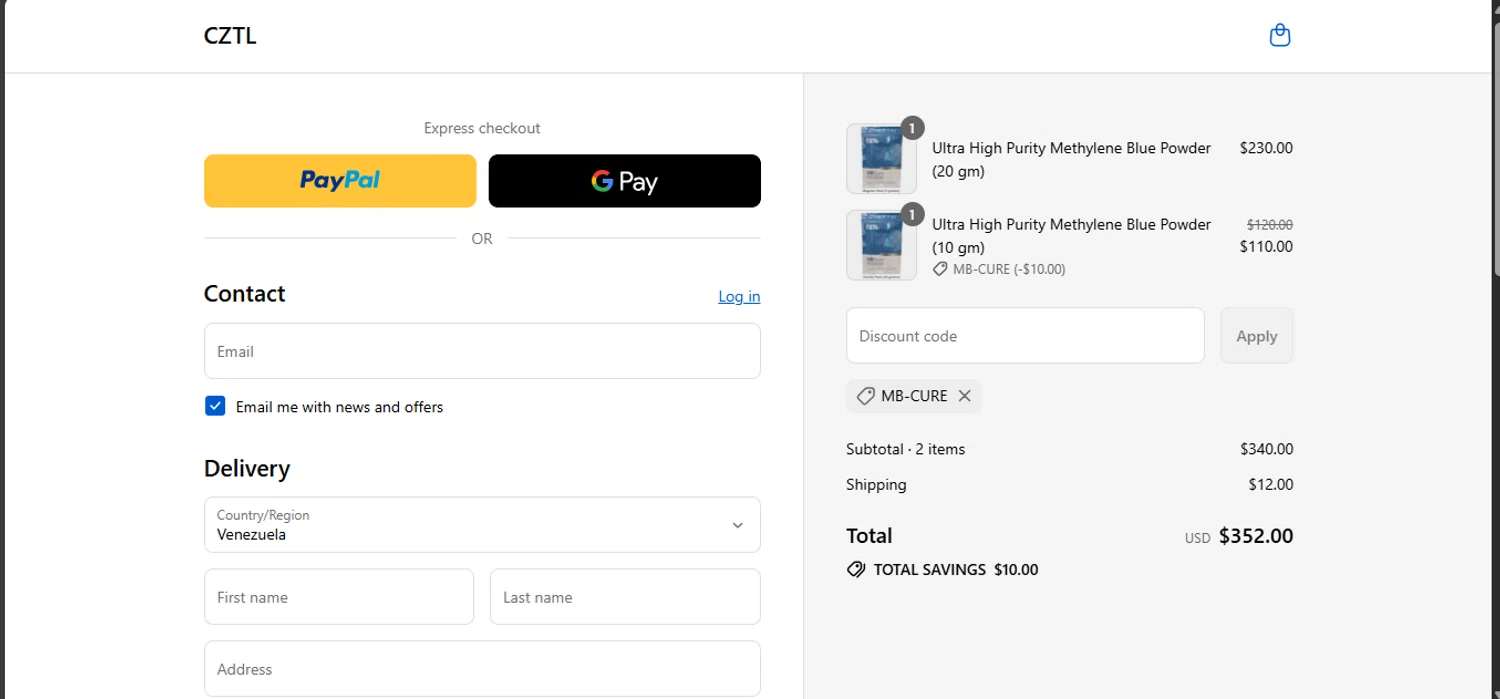
Task: Click the Delivery heading
Action: tap(247, 469)
